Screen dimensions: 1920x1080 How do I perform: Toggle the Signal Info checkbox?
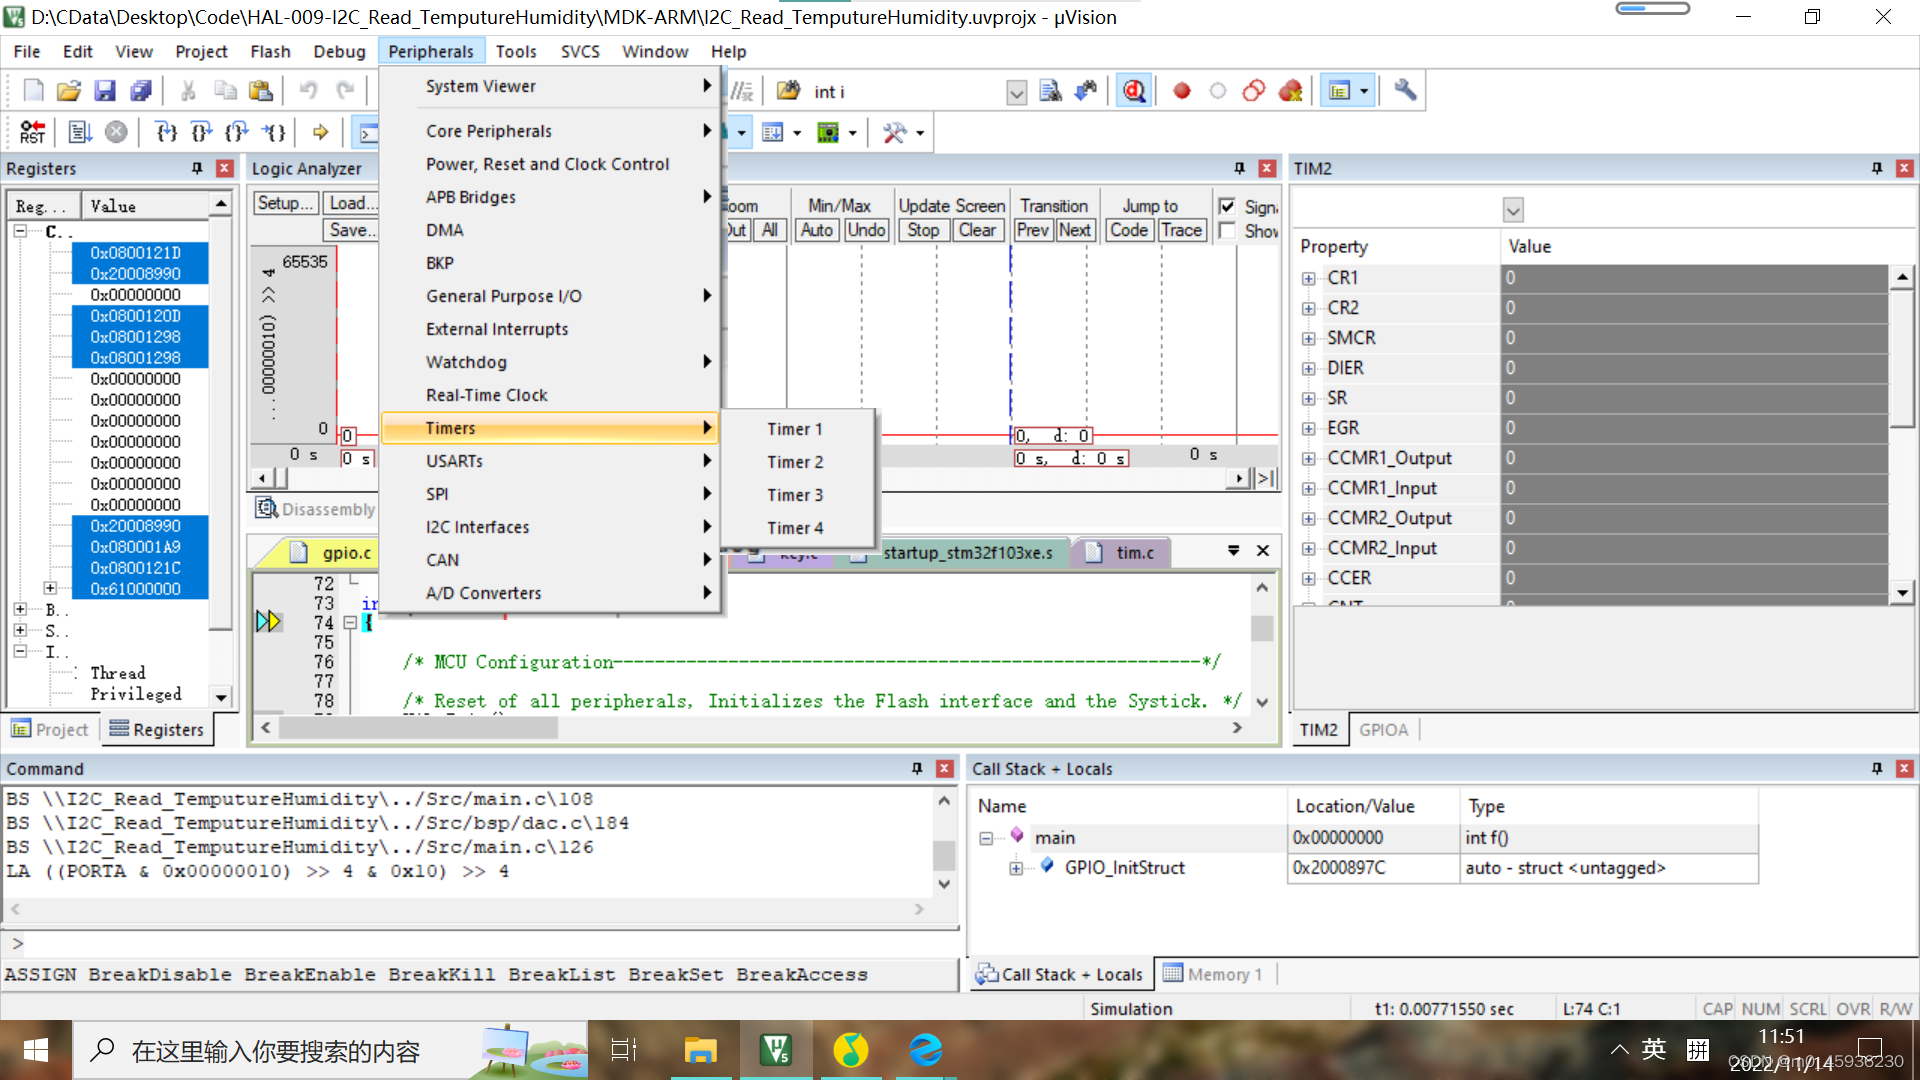click(1227, 206)
